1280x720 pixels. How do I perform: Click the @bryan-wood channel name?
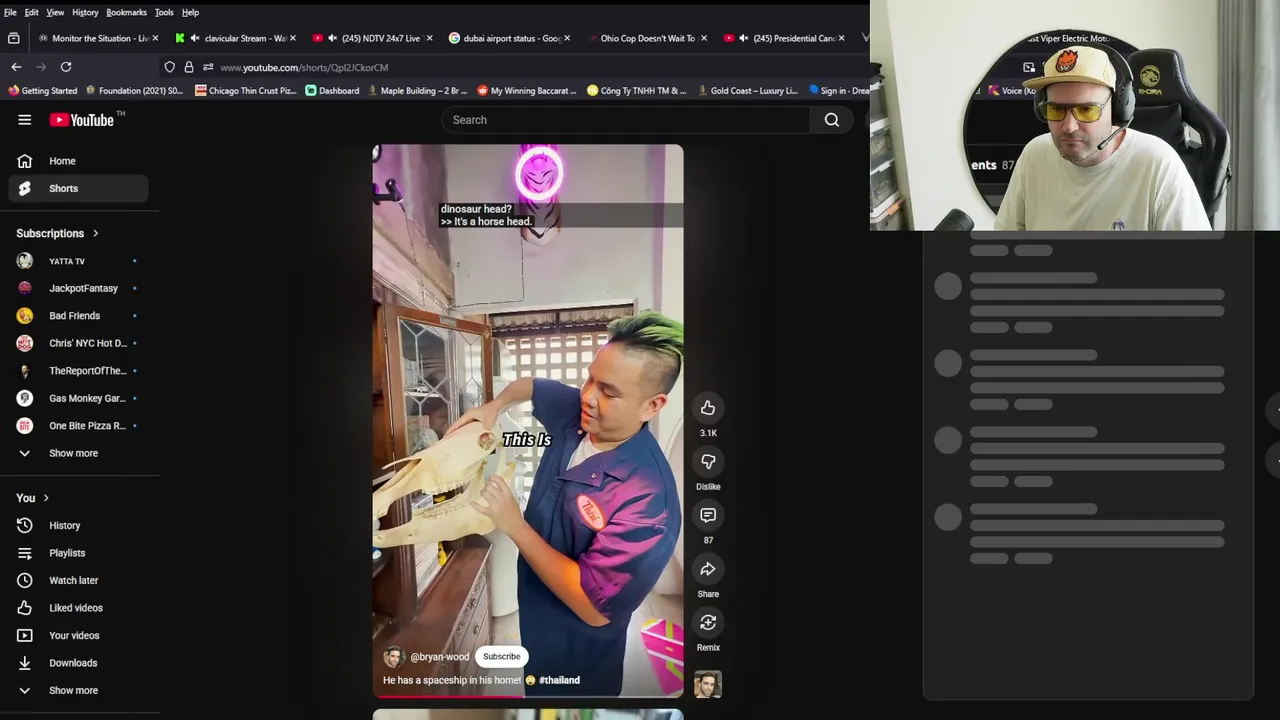[x=439, y=657]
